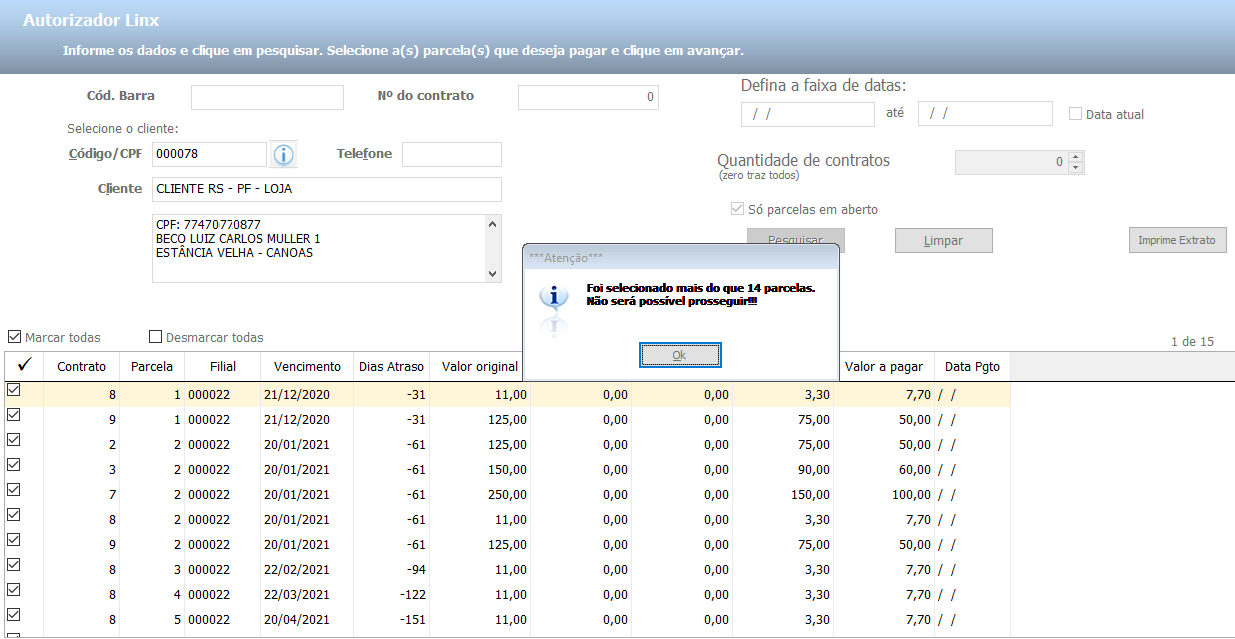Decrease Quantidade de contratos with down arrow
This screenshot has height=639, width=1235.
pos(1075,167)
